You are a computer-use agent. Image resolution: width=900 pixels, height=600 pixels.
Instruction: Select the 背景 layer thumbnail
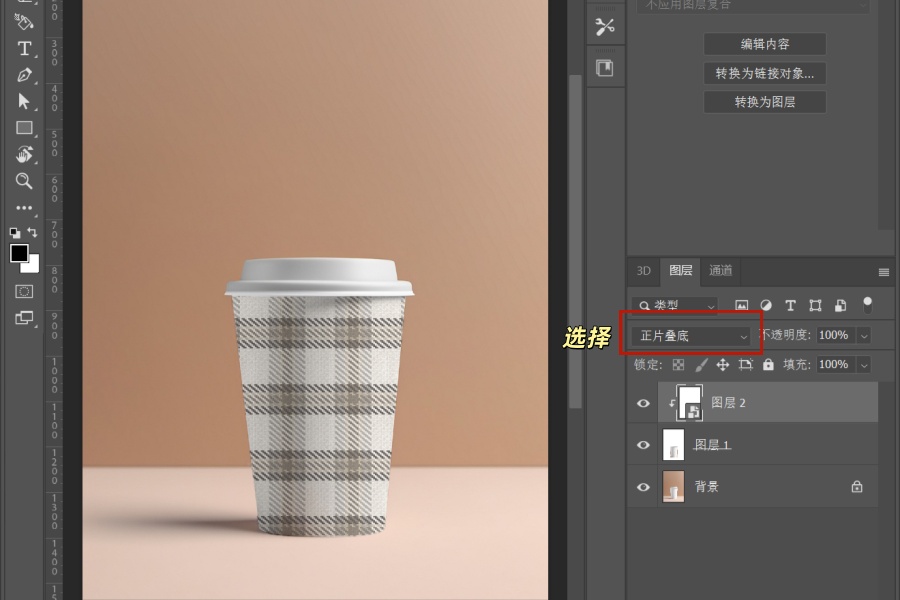[673, 486]
